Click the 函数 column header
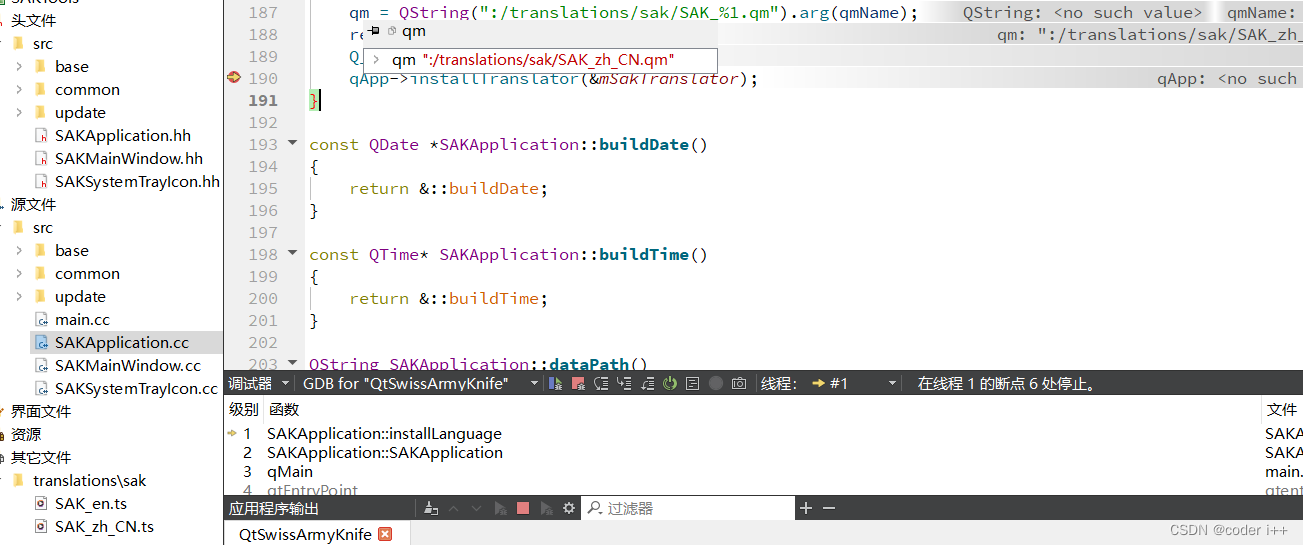This screenshot has width=1303, height=545. click(283, 409)
